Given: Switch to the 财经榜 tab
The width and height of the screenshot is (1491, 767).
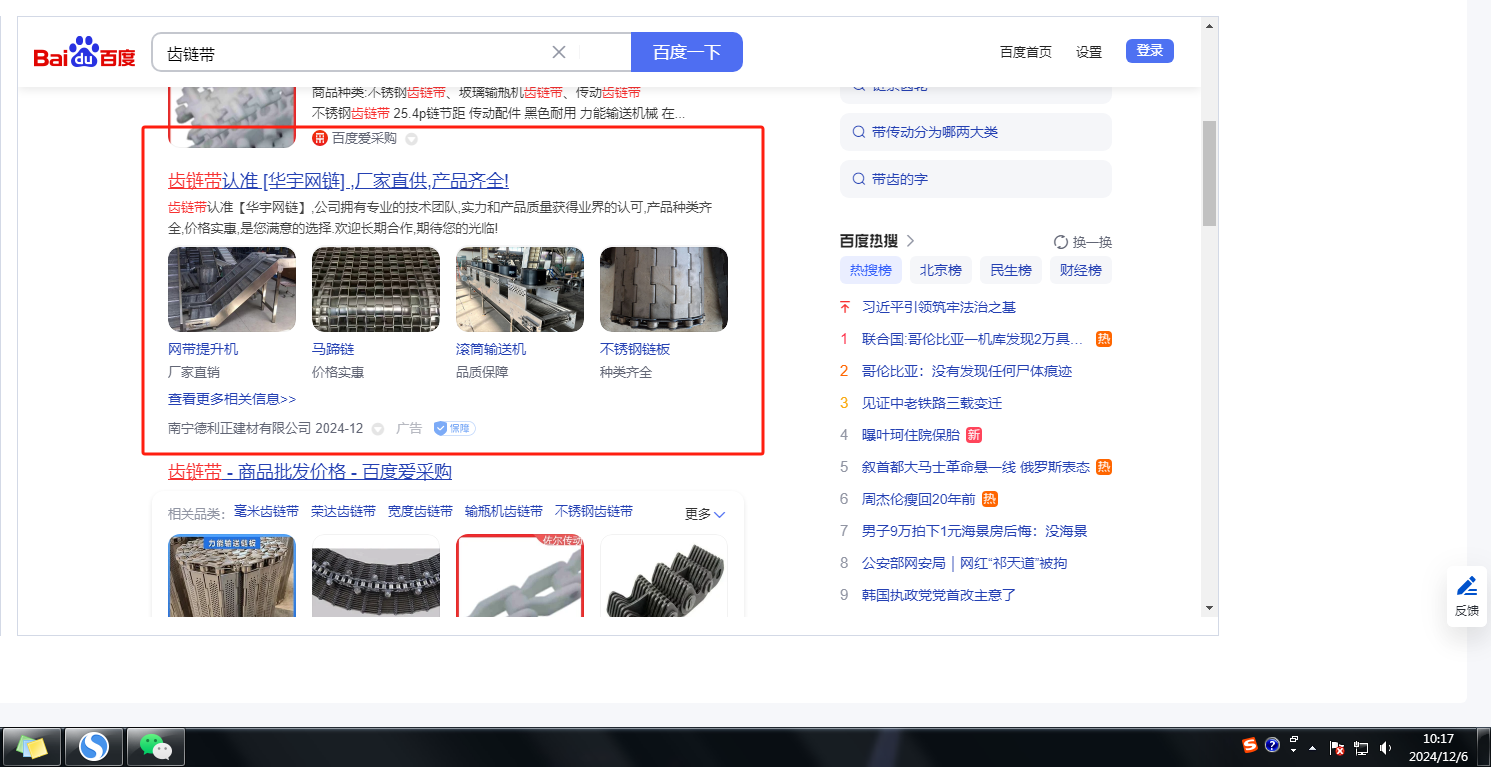Looking at the screenshot, I should [1081, 270].
